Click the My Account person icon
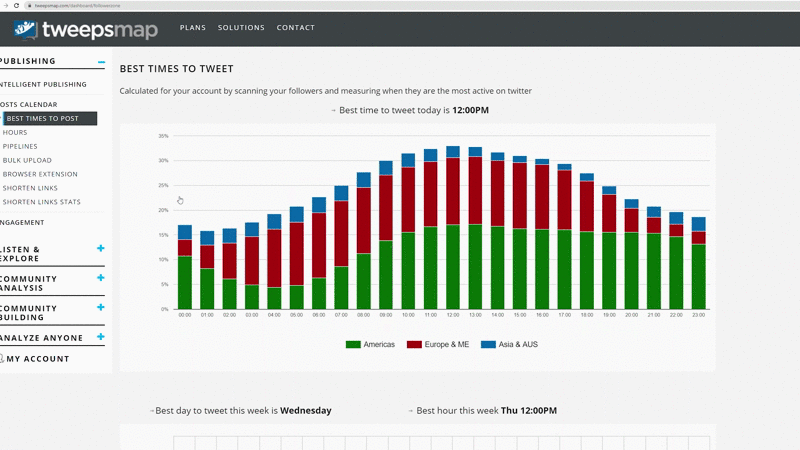The image size is (800, 450). coord(3,358)
